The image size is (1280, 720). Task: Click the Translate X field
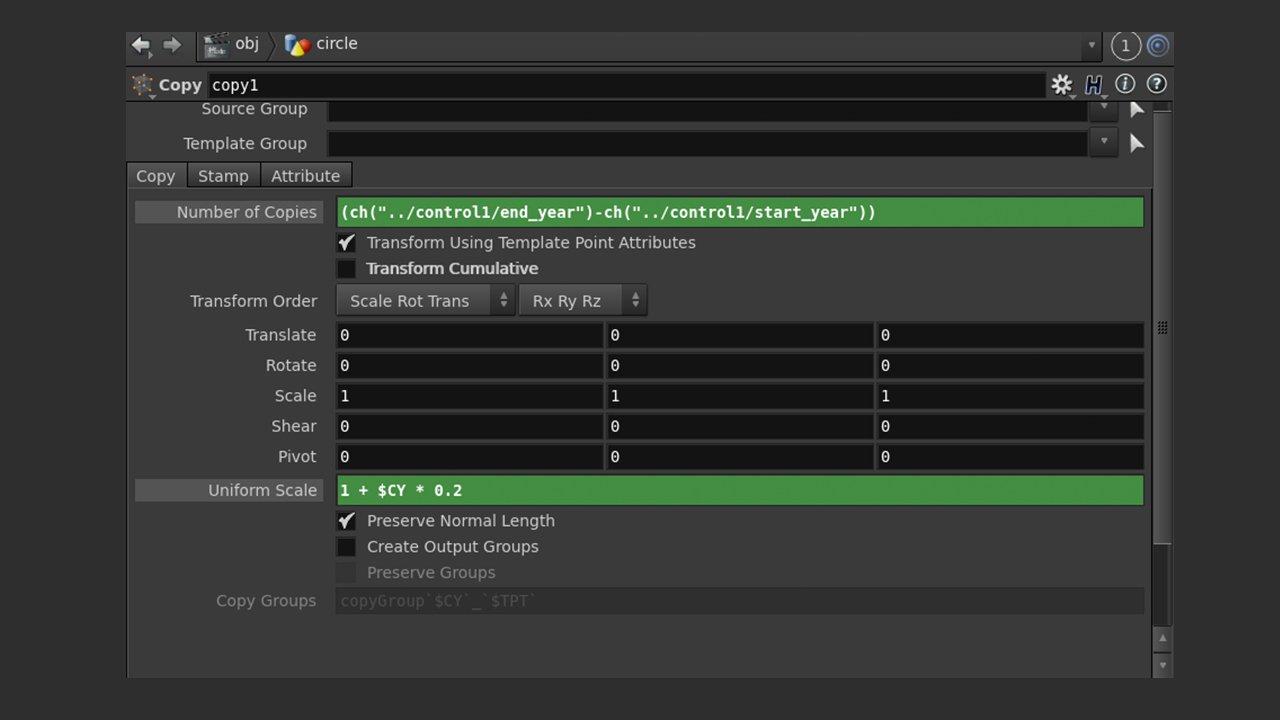click(x=469, y=335)
